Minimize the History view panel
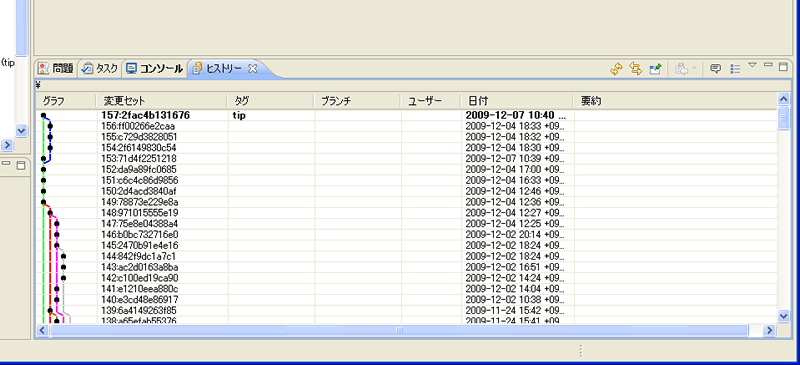 (768, 65)
